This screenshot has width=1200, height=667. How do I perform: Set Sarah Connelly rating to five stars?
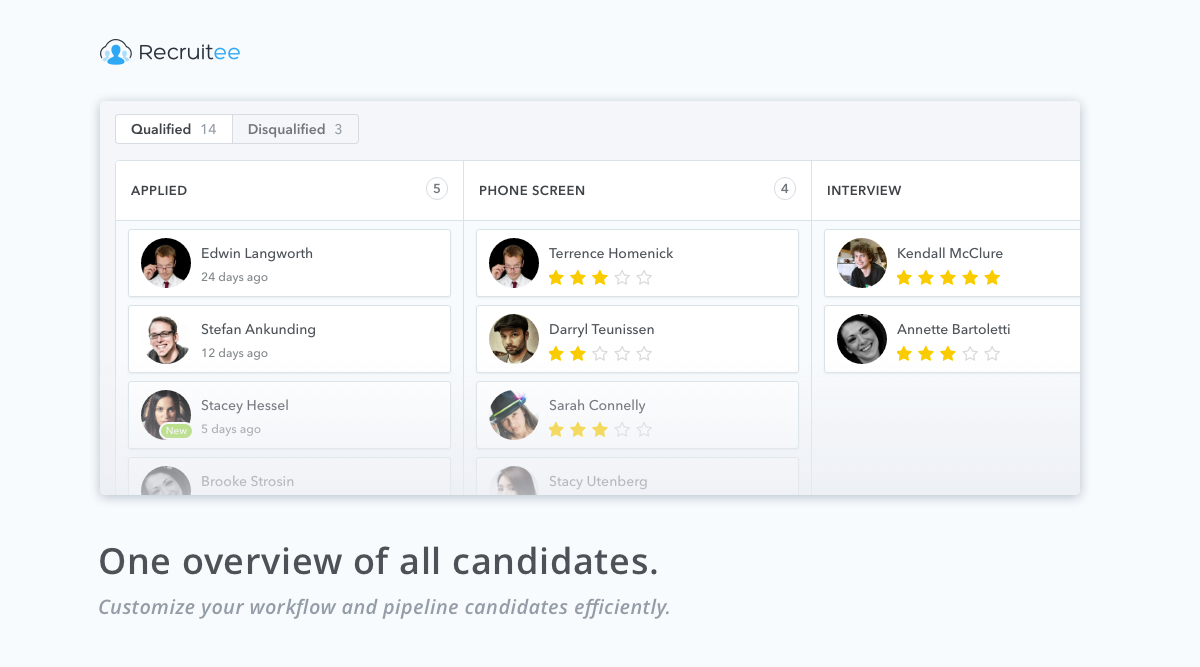tap(644, 430)
